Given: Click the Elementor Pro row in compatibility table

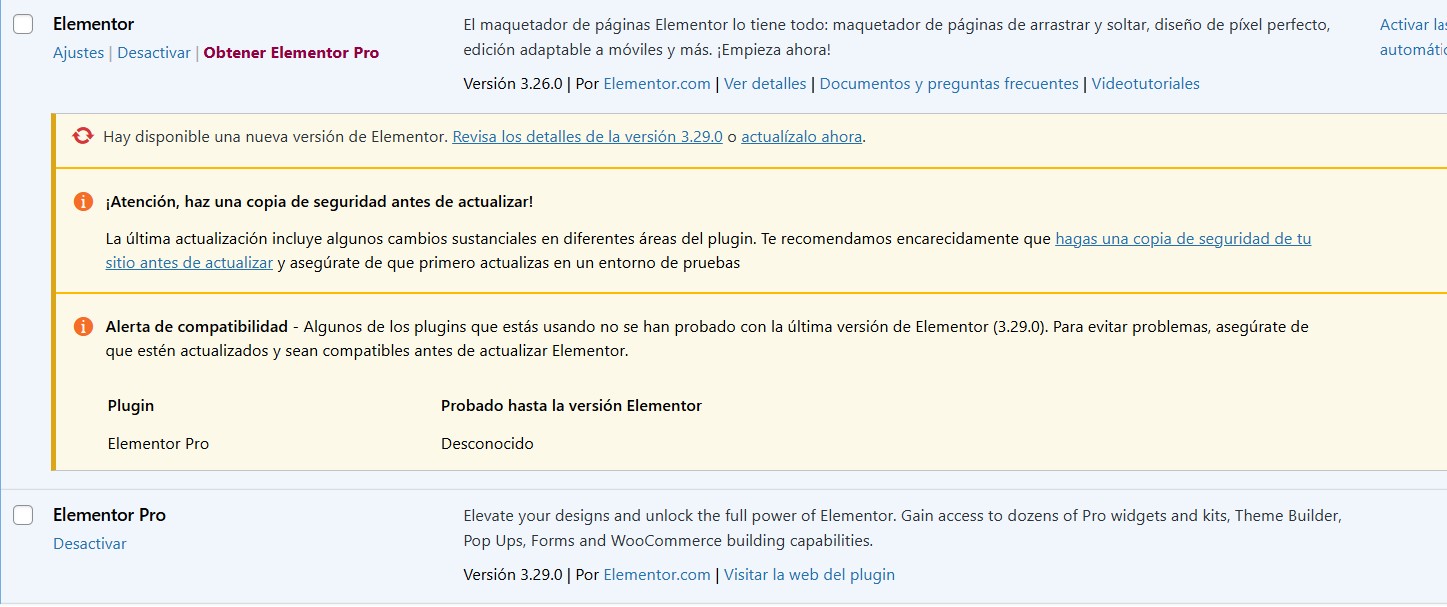Looking at the screenshot, I should coord(158,444).
